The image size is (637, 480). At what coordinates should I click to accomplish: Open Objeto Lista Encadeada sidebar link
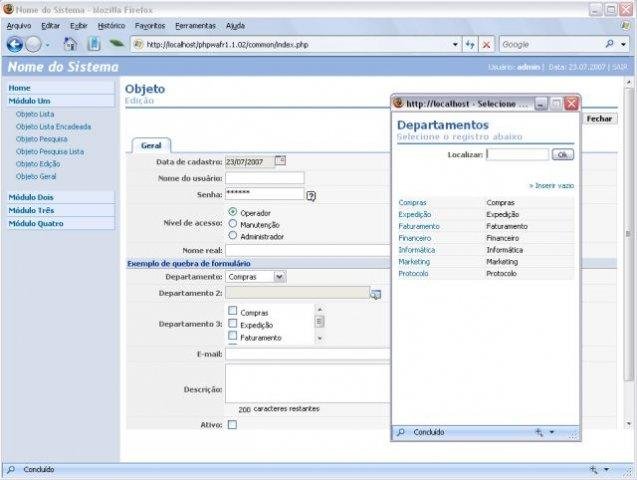click(x=53, y=127)
